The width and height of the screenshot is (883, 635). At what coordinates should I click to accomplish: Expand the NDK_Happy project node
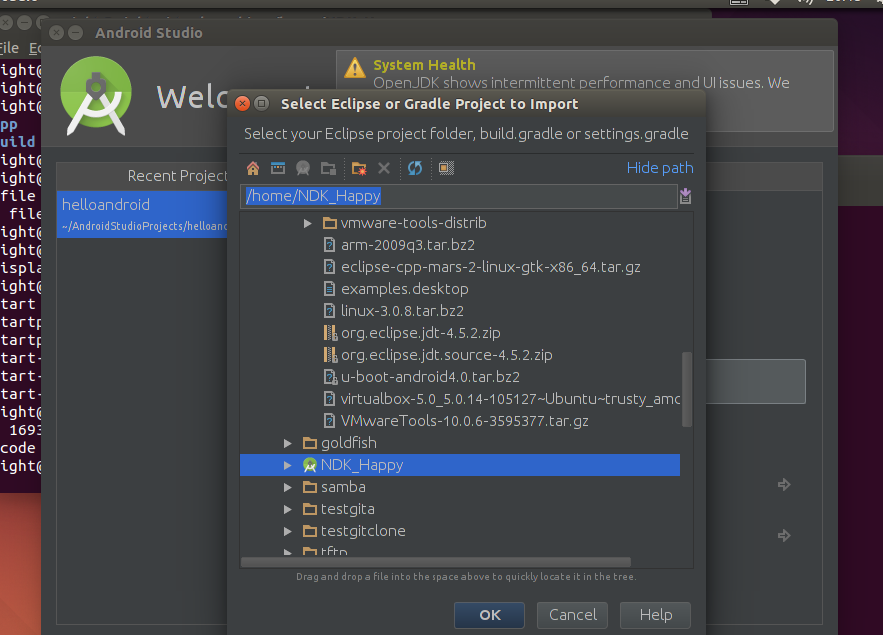click(288, 466)
